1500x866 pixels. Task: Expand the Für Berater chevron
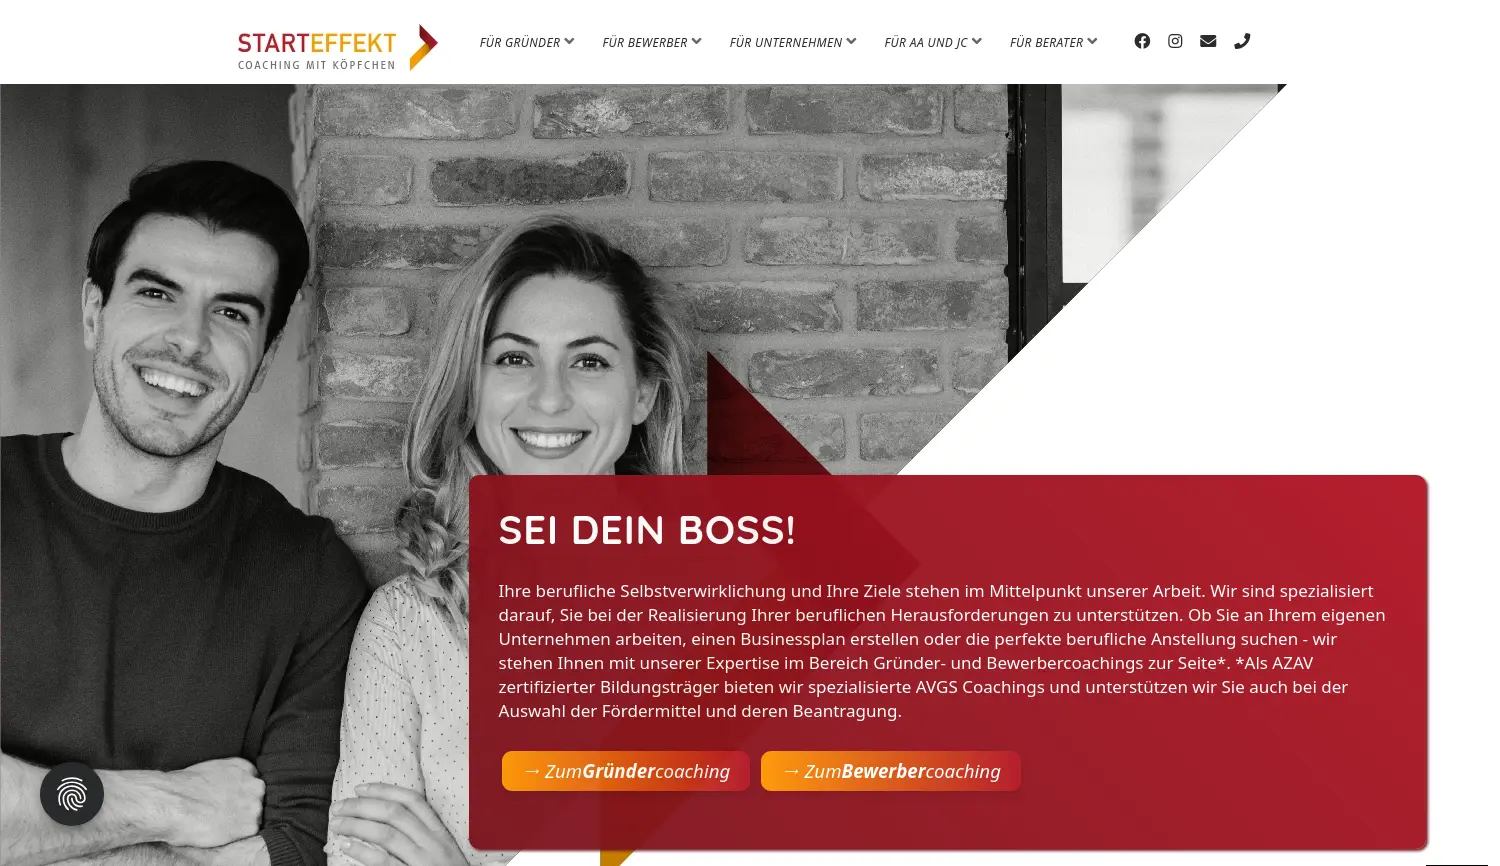pos(1092,41)
